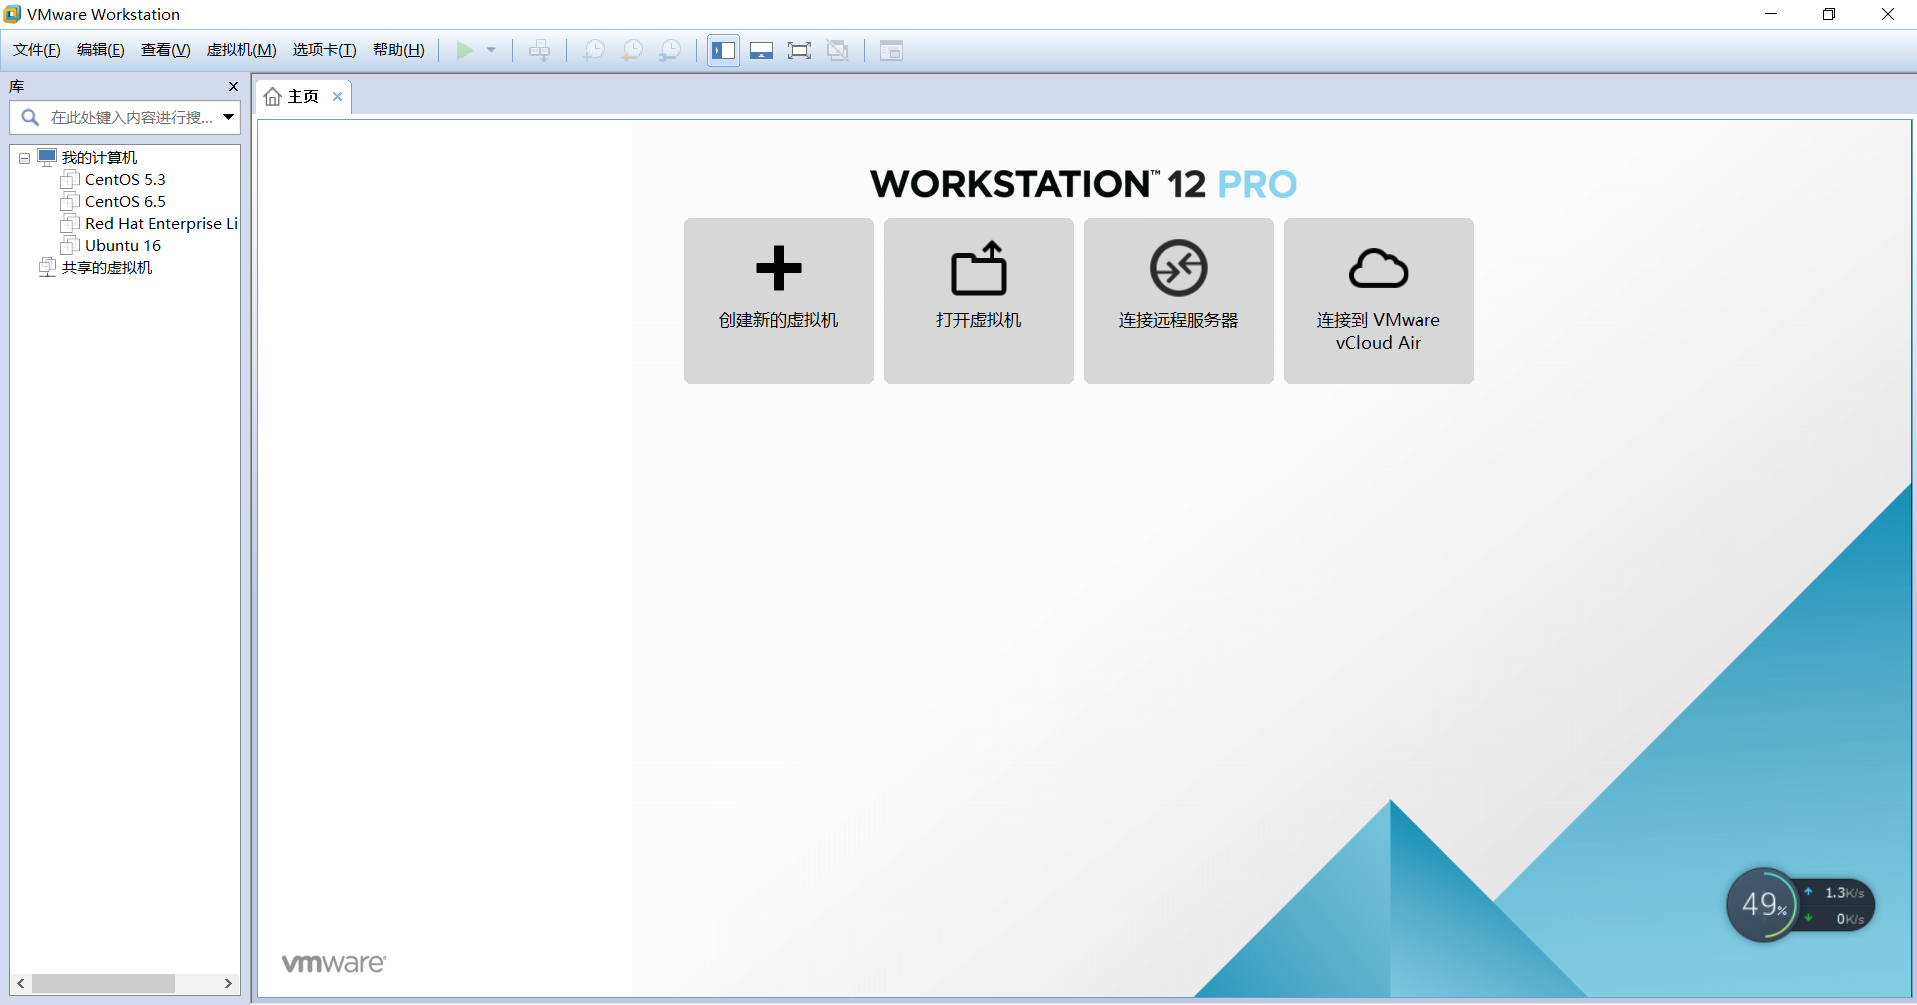
Task: Click the Unity mode toolbar icon
Action: click(838, 50)
